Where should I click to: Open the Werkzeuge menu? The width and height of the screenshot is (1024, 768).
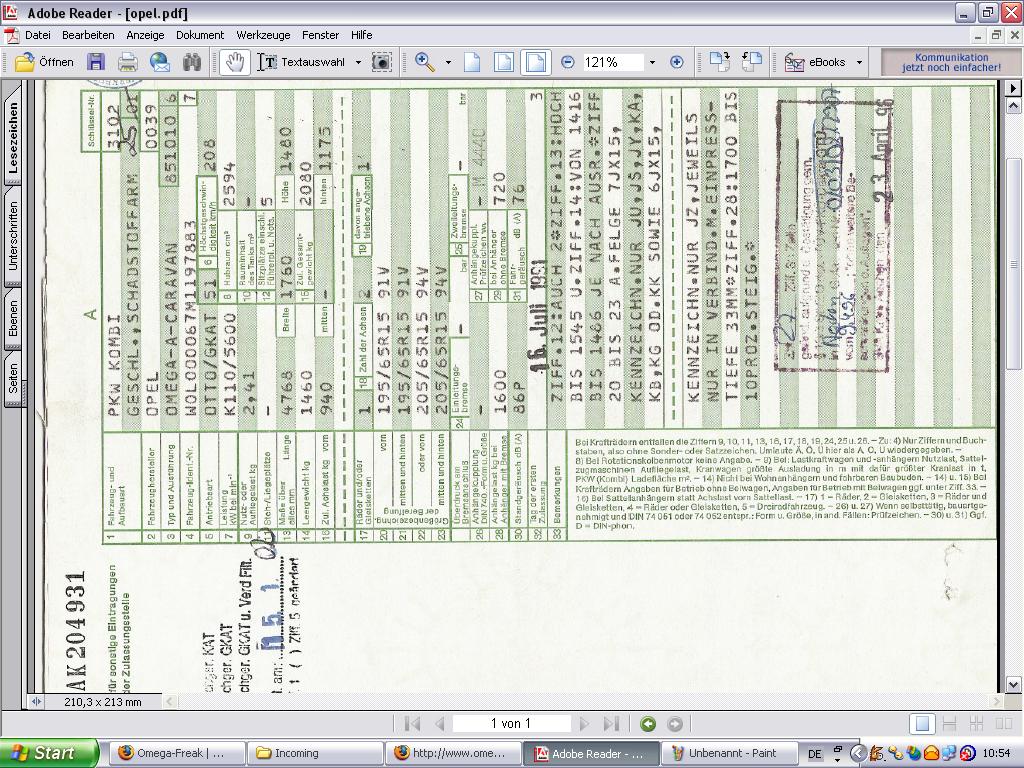click(x=264, y=34)
